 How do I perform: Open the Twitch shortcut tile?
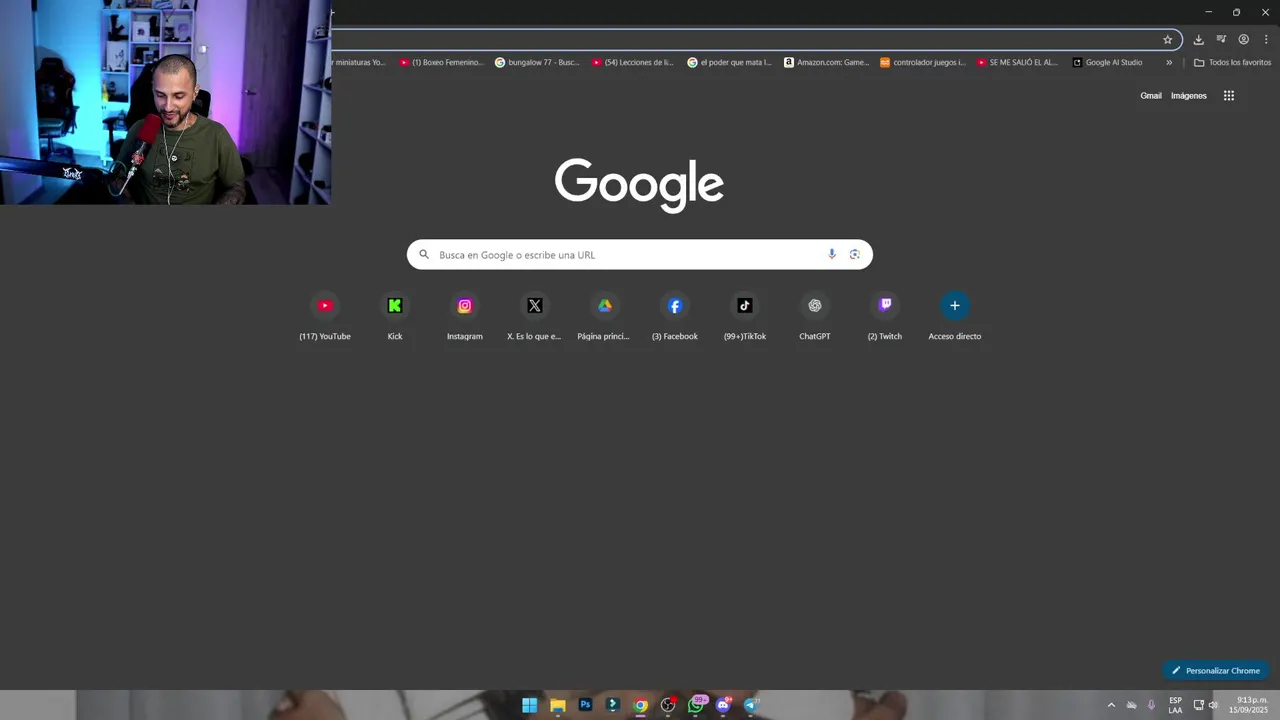pos(885,318)
